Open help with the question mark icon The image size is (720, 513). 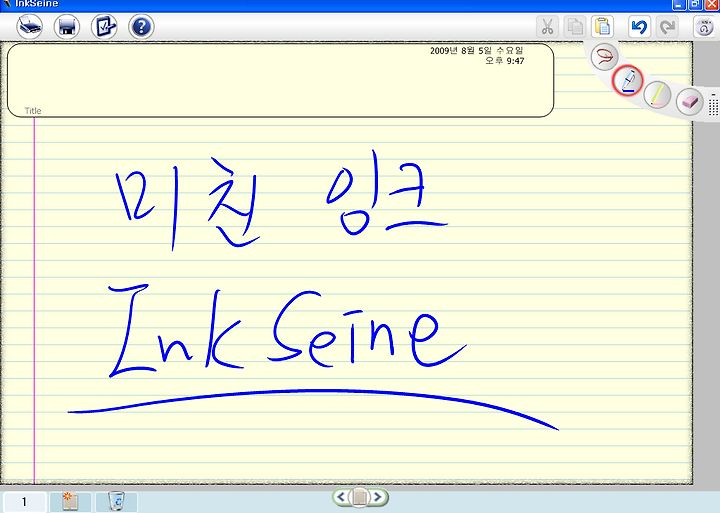pyautogui.click(x=141, y=27)
